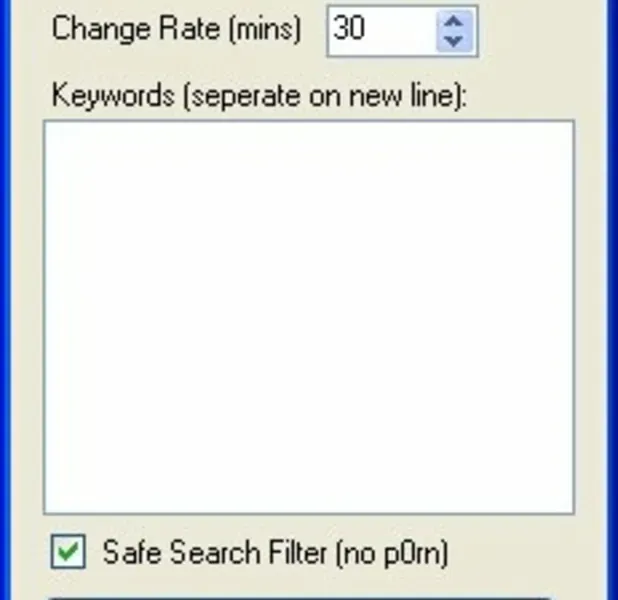Click the green checkmark icon
The image size is (618, 600).
coord(68,552)
